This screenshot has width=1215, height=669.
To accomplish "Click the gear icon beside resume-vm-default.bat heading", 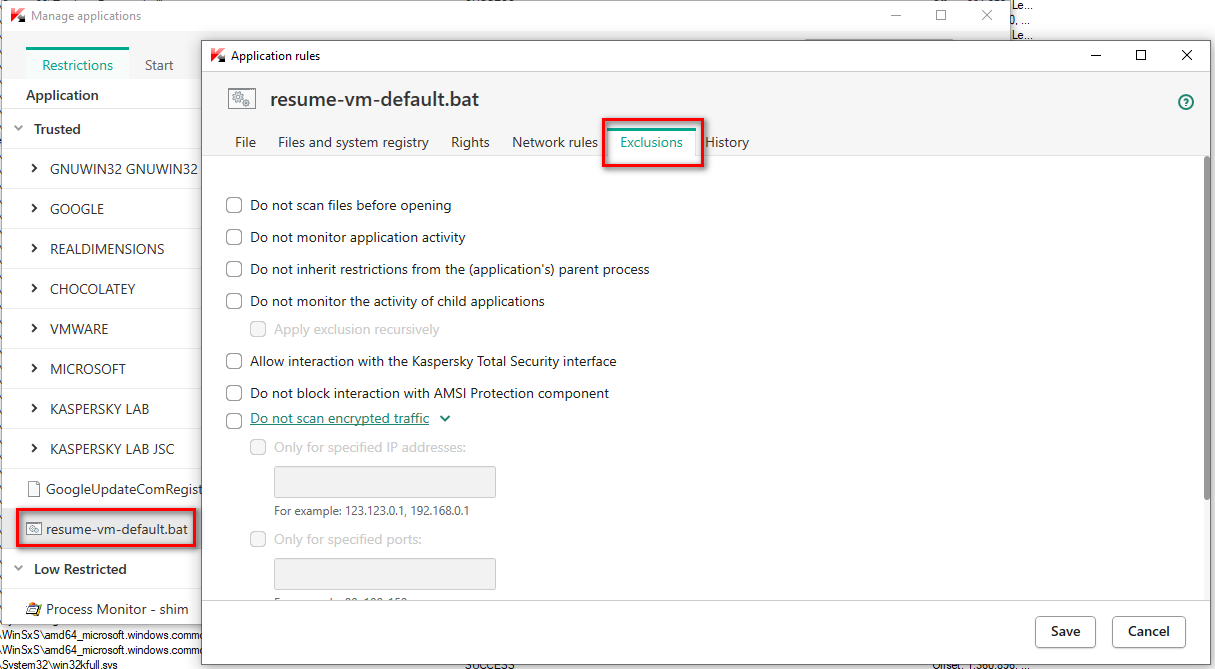I will click(241, 98).
